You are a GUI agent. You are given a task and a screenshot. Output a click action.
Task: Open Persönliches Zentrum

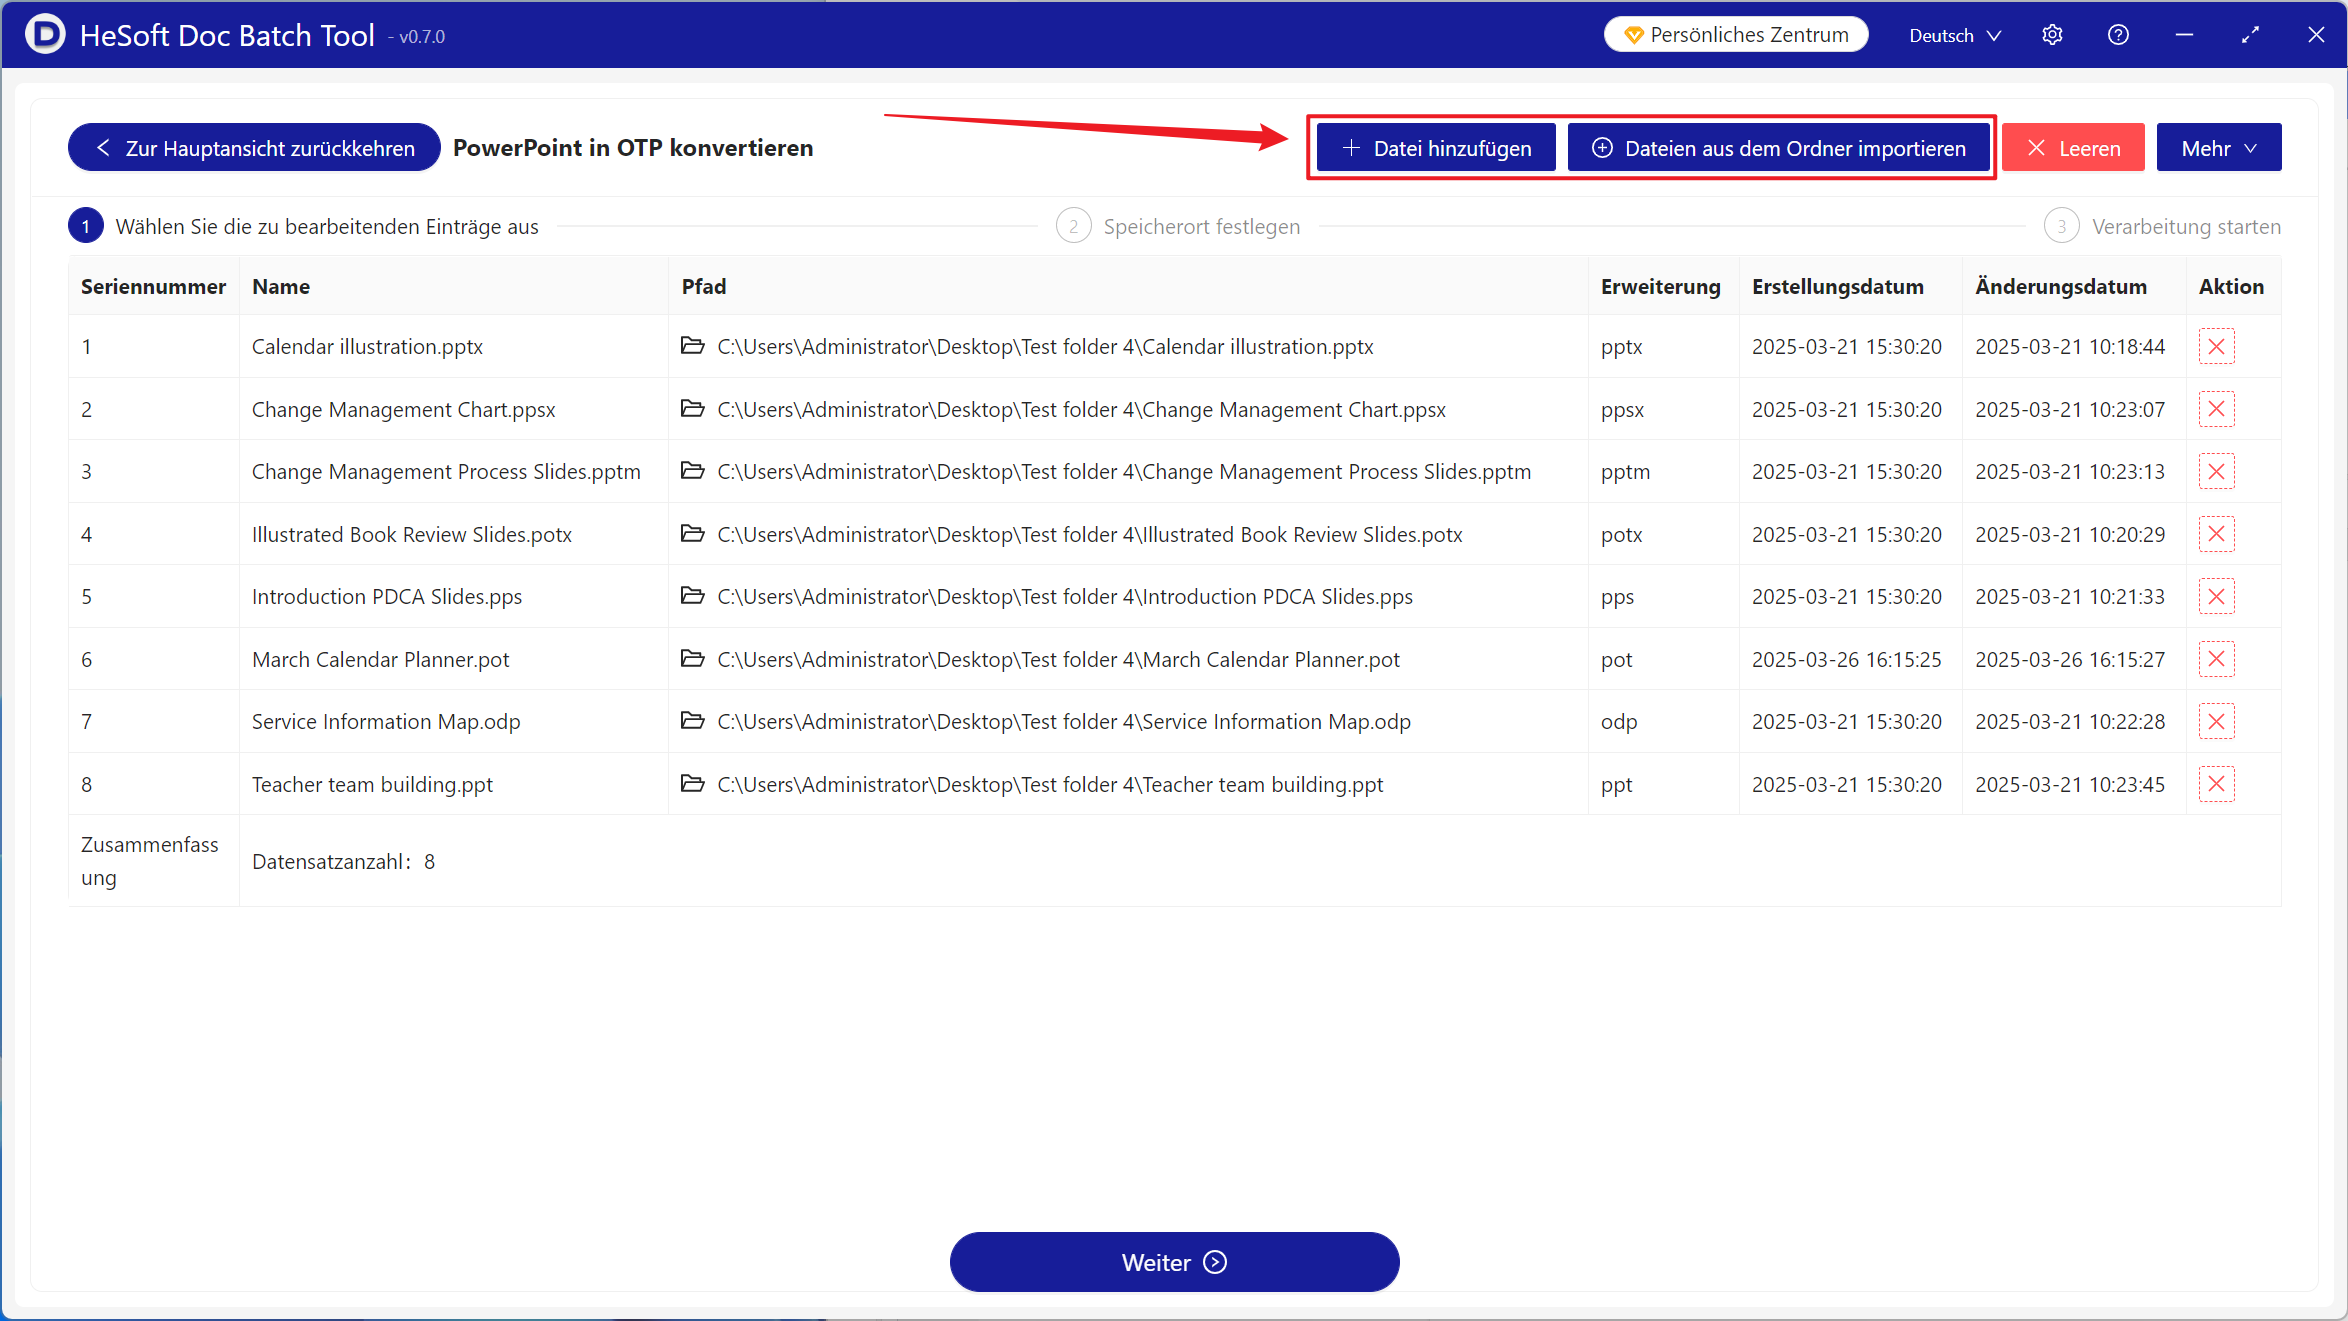coord(1736,35)
